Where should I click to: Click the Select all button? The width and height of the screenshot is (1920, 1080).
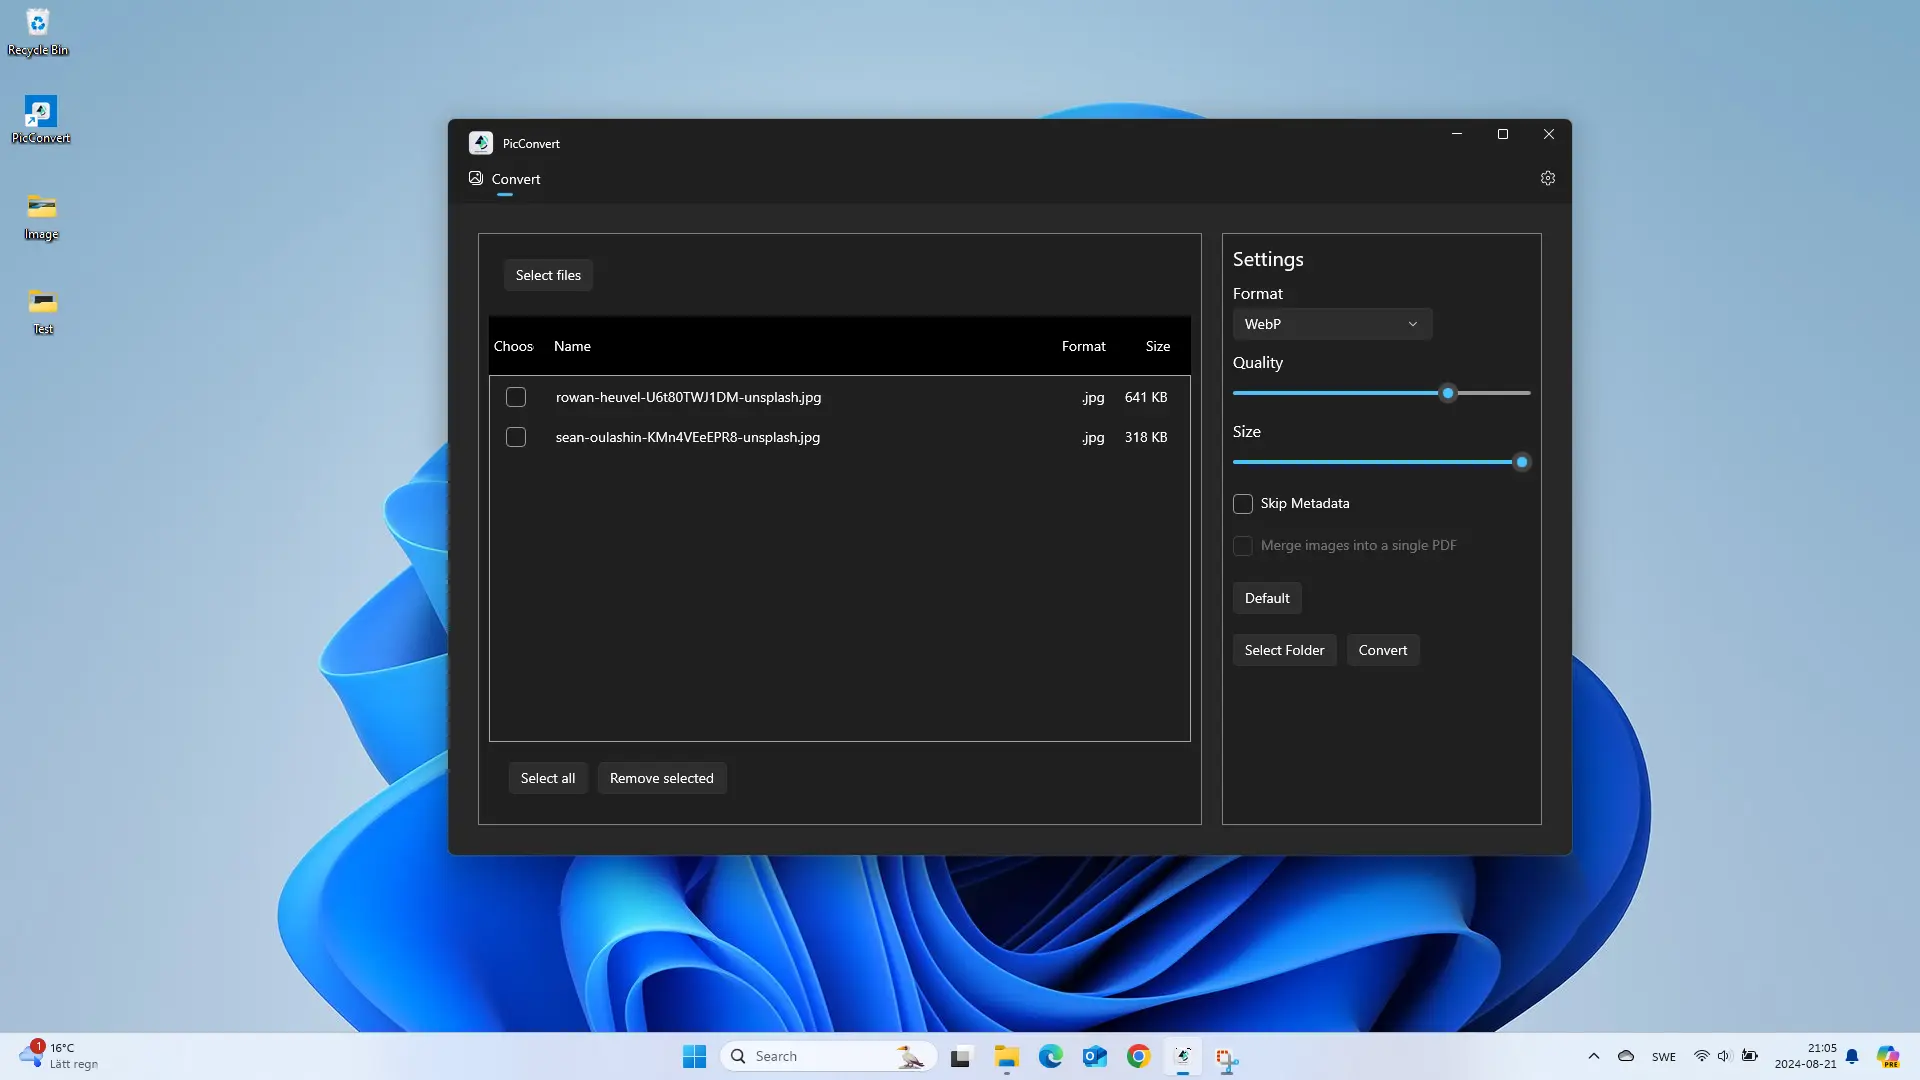pos(548,778)
